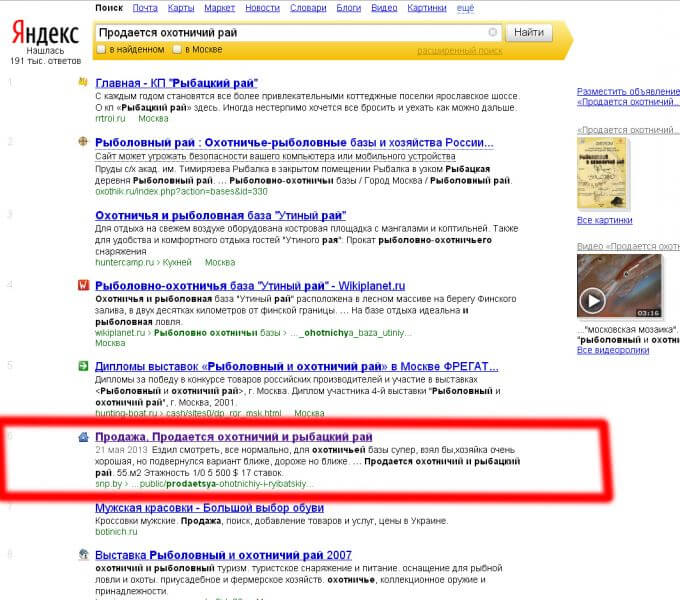The image size is (680, 600).
Task: Click house favicon beside Продажа. Продается result
Action: [x=83, y=437]
